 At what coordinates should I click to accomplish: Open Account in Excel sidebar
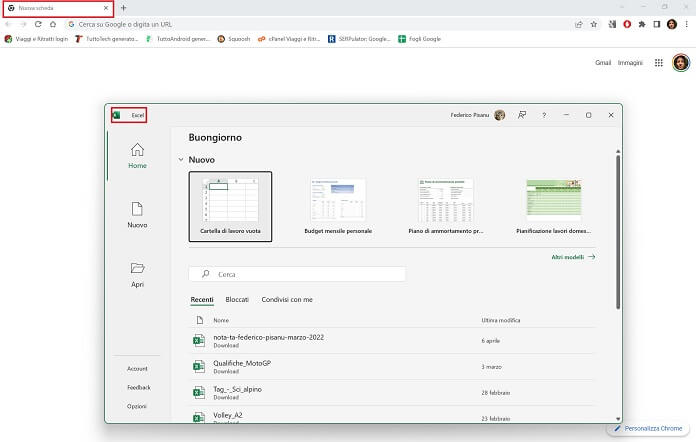pyautogui.click(x=137, y=369)
